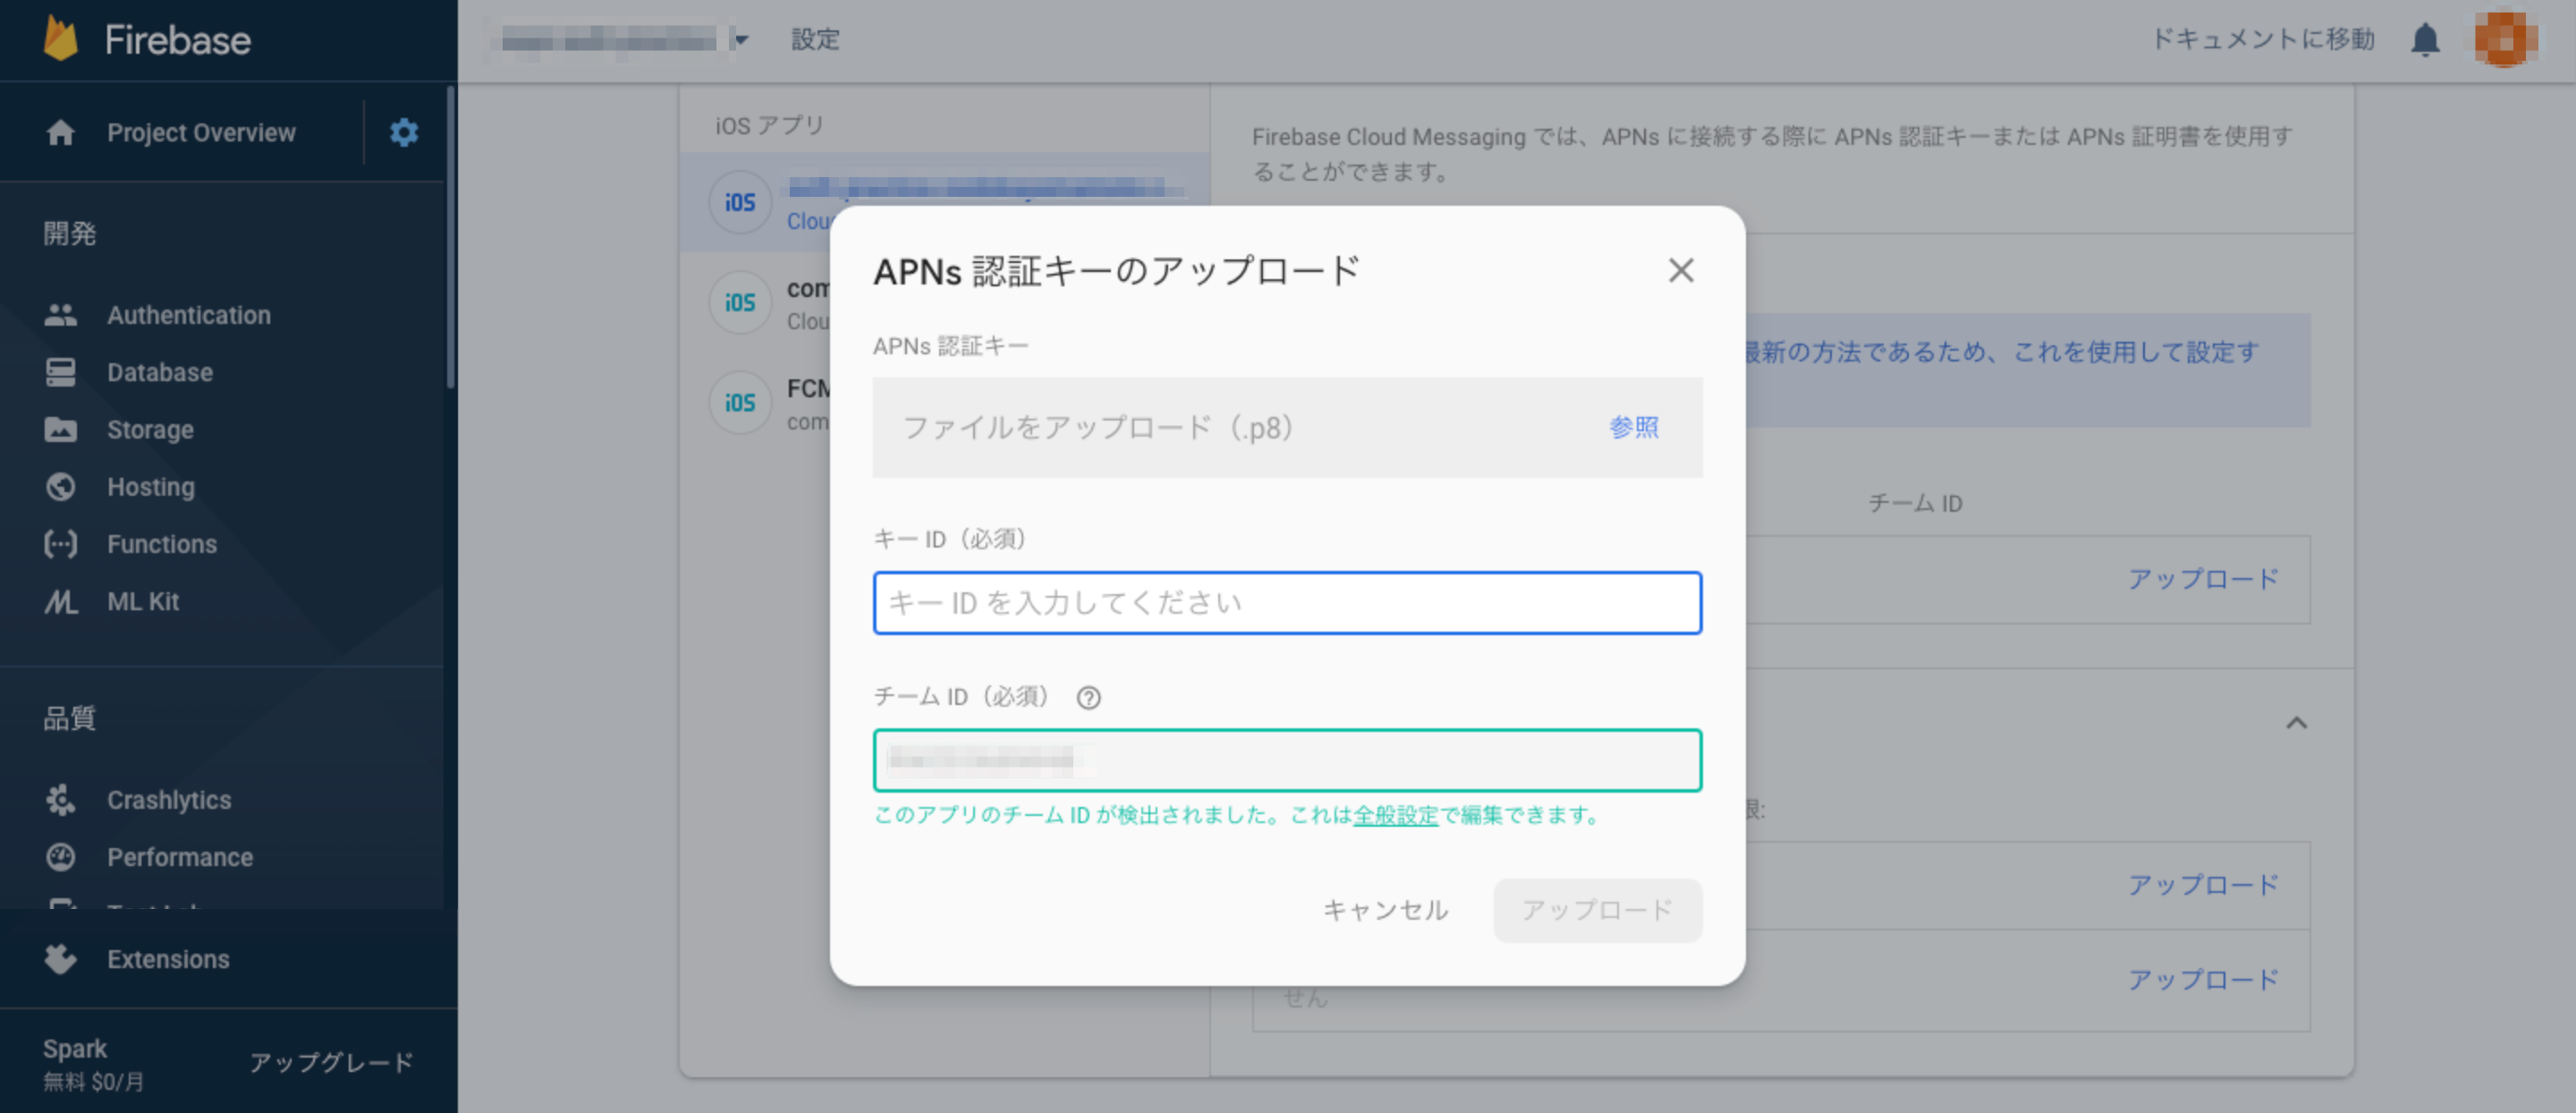The image size is (2576, 1113).
Task: Open the project selector dropdown arrow
Action: point(741,40)
